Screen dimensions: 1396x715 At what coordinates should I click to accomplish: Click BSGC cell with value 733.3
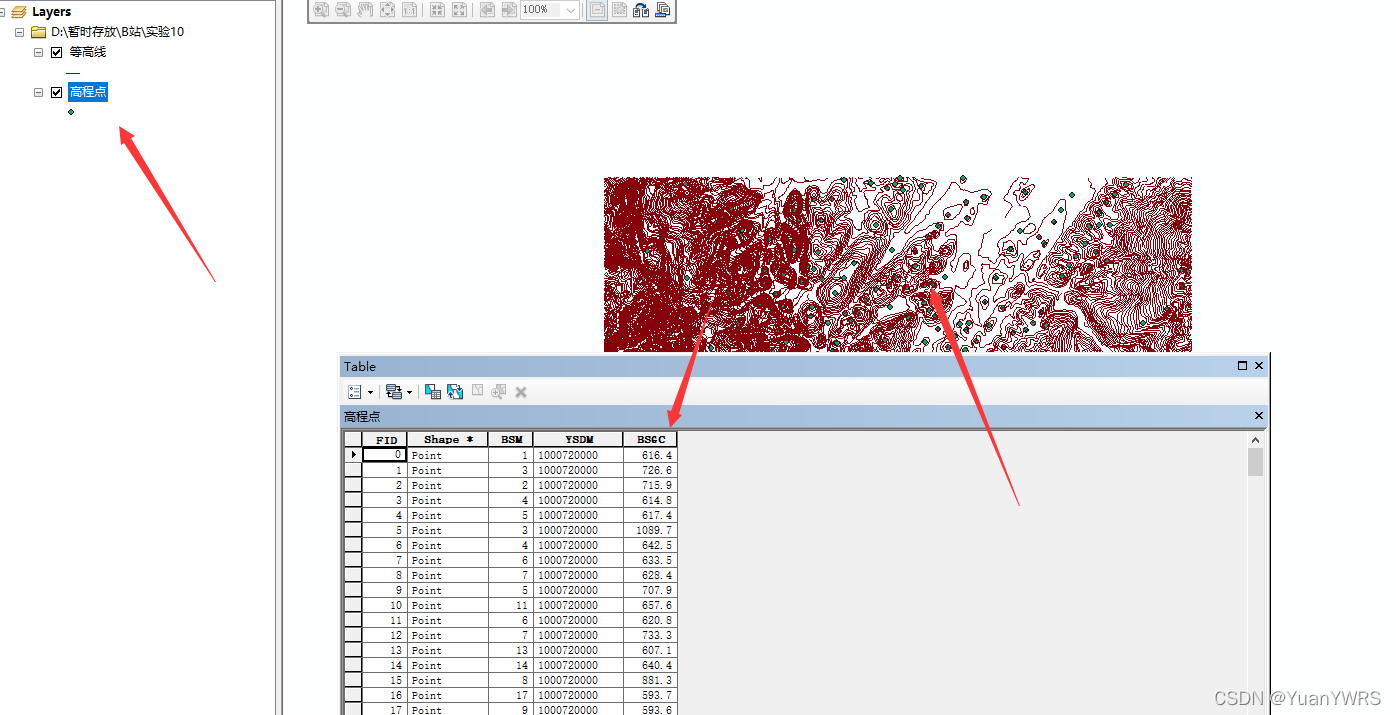click(650, 635)
